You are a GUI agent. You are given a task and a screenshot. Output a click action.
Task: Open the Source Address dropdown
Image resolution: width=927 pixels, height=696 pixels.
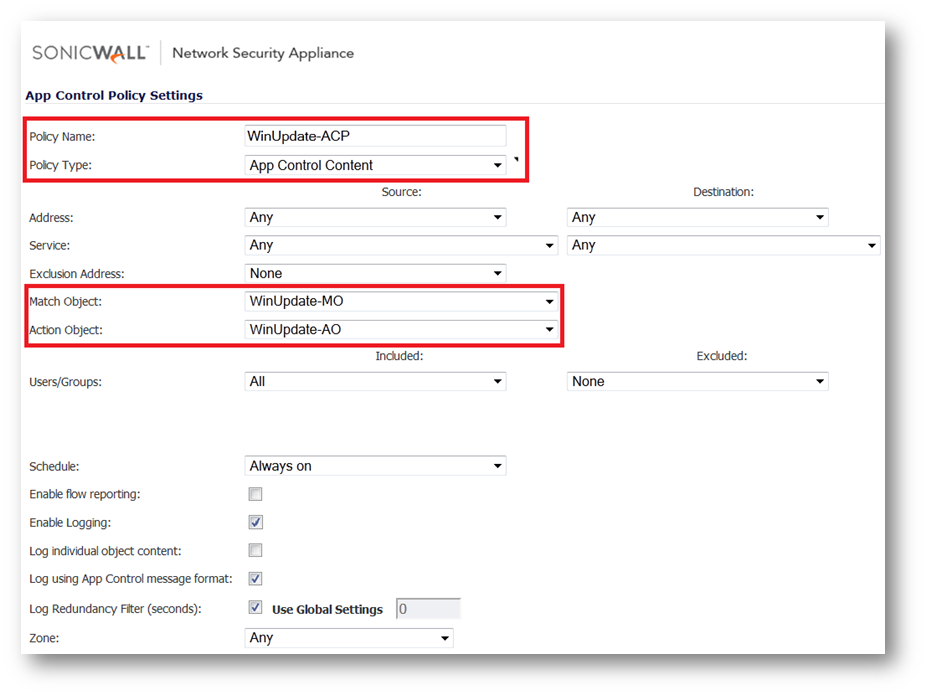pos(375,217)
